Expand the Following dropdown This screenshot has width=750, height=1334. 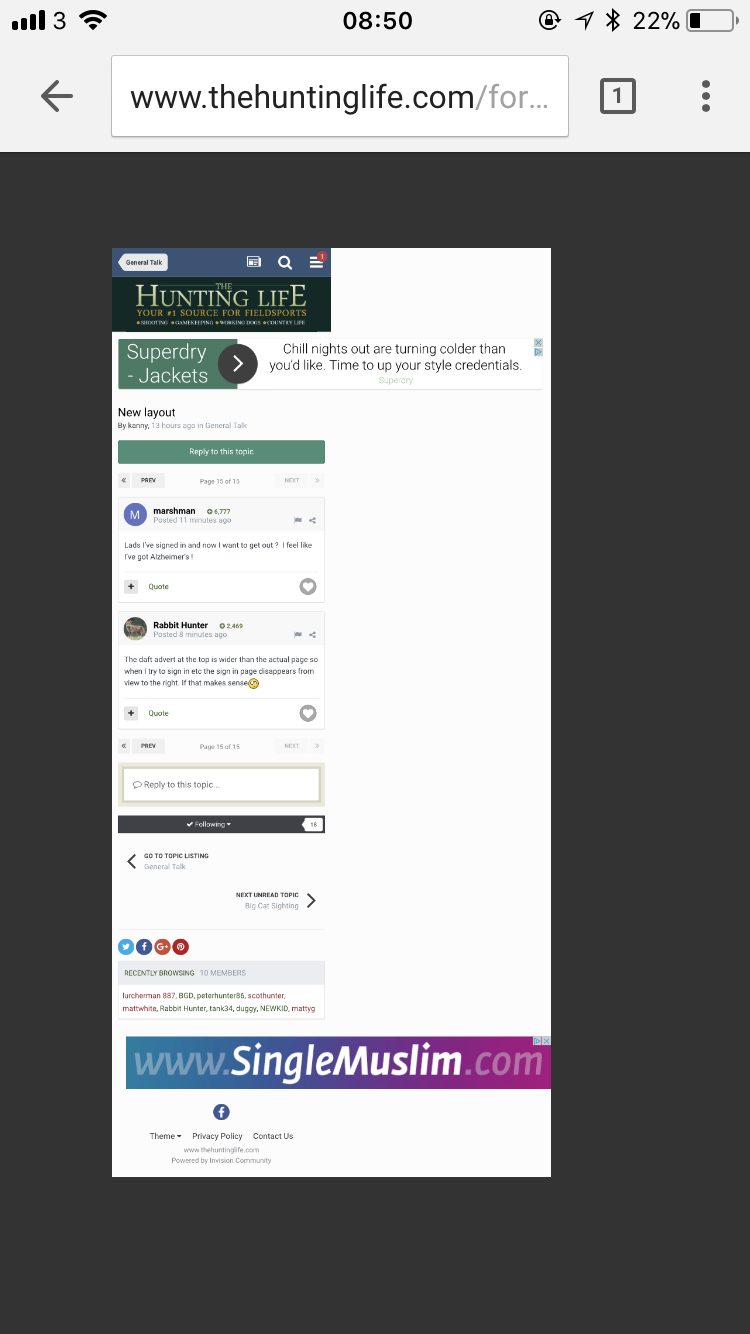209,824
